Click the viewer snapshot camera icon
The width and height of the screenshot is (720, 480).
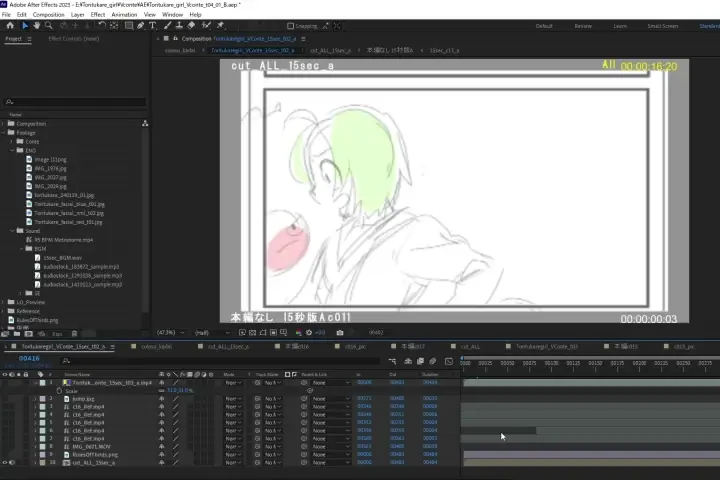[x=340, y=333]
